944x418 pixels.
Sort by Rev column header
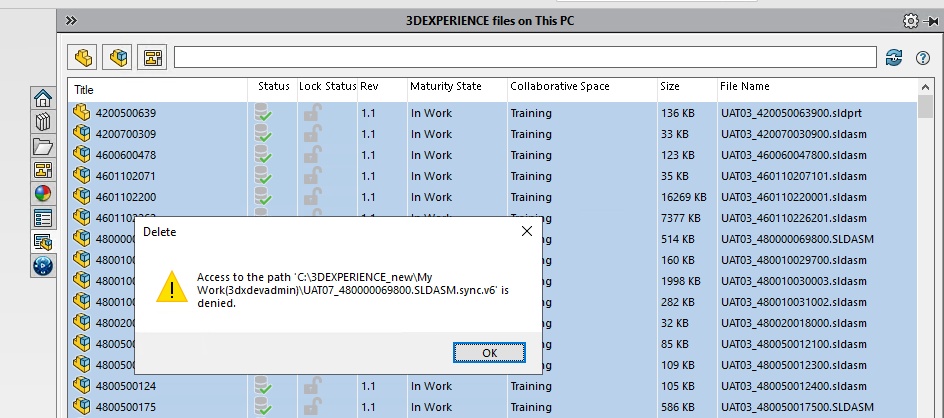point(382,87)
